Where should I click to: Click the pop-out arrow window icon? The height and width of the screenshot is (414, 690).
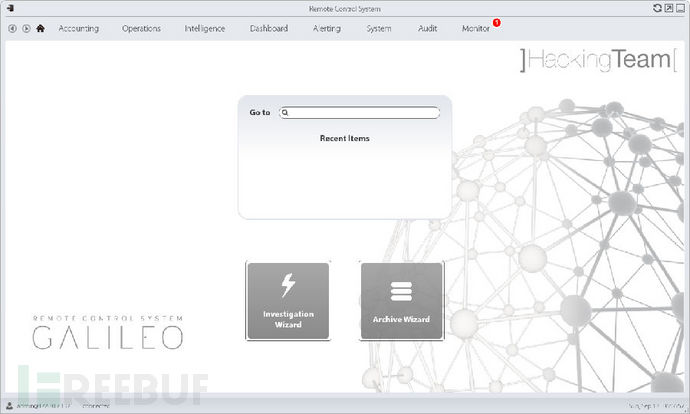pyautogui.click(x=669, y=8)
